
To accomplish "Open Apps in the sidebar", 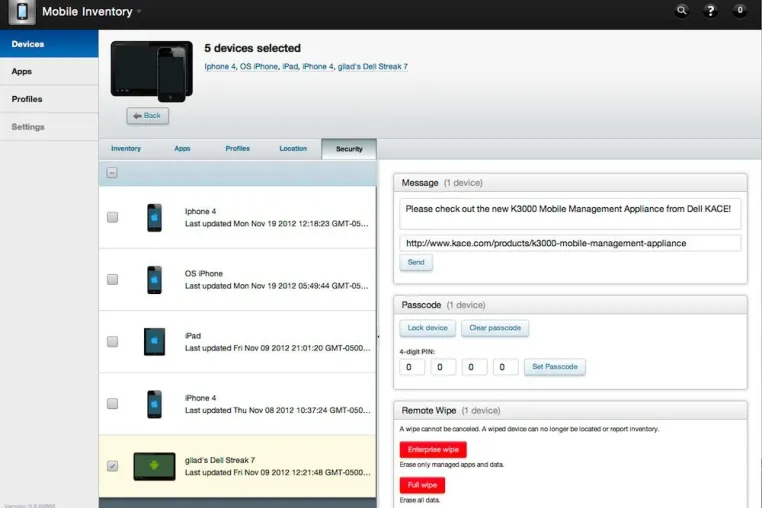I will (x=49, y=71).
